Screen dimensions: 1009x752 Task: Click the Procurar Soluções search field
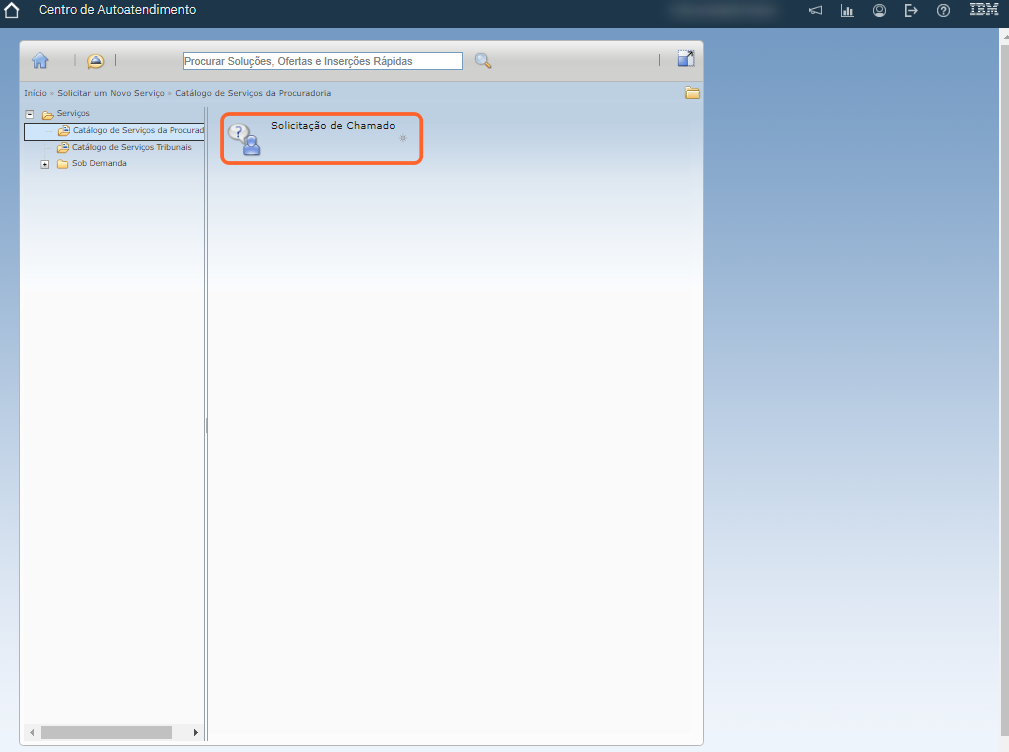(322, 61)
